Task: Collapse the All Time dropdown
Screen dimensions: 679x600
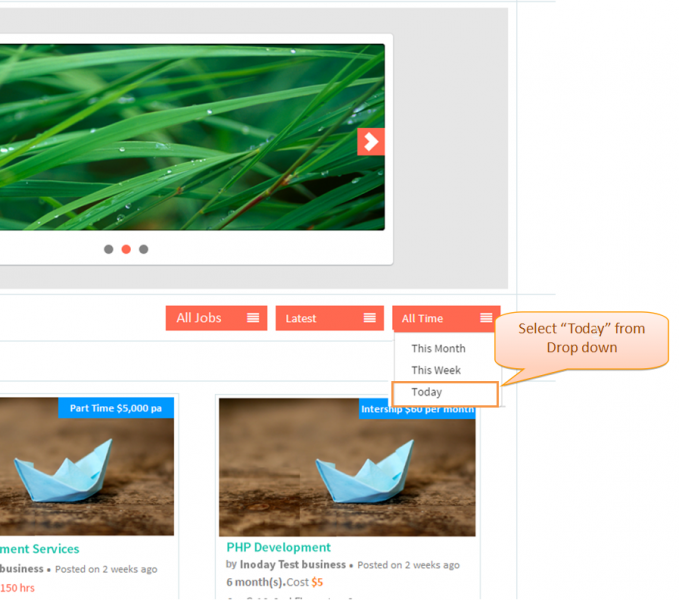Action: pos(446,318)
